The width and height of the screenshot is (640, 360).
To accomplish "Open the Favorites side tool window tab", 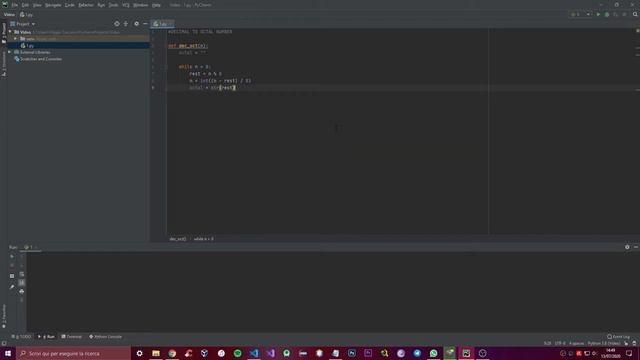I will (4, 316).
